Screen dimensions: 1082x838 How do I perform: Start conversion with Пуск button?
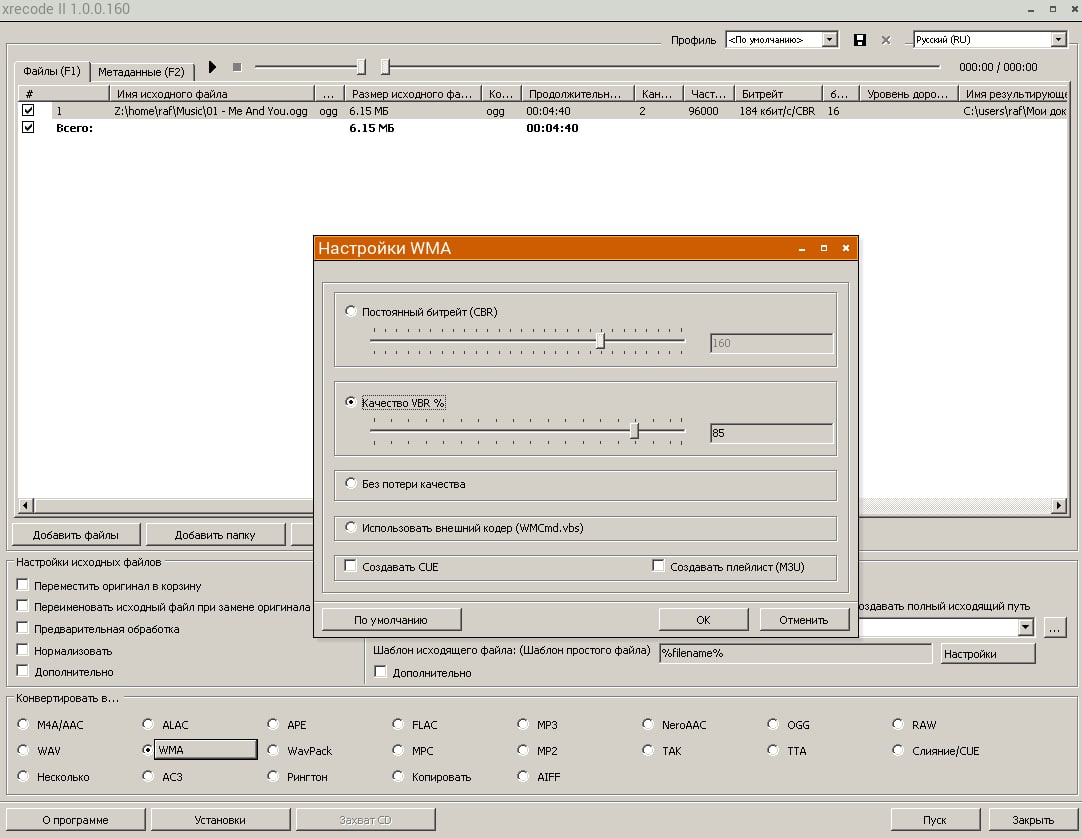[x=935, y=820]
